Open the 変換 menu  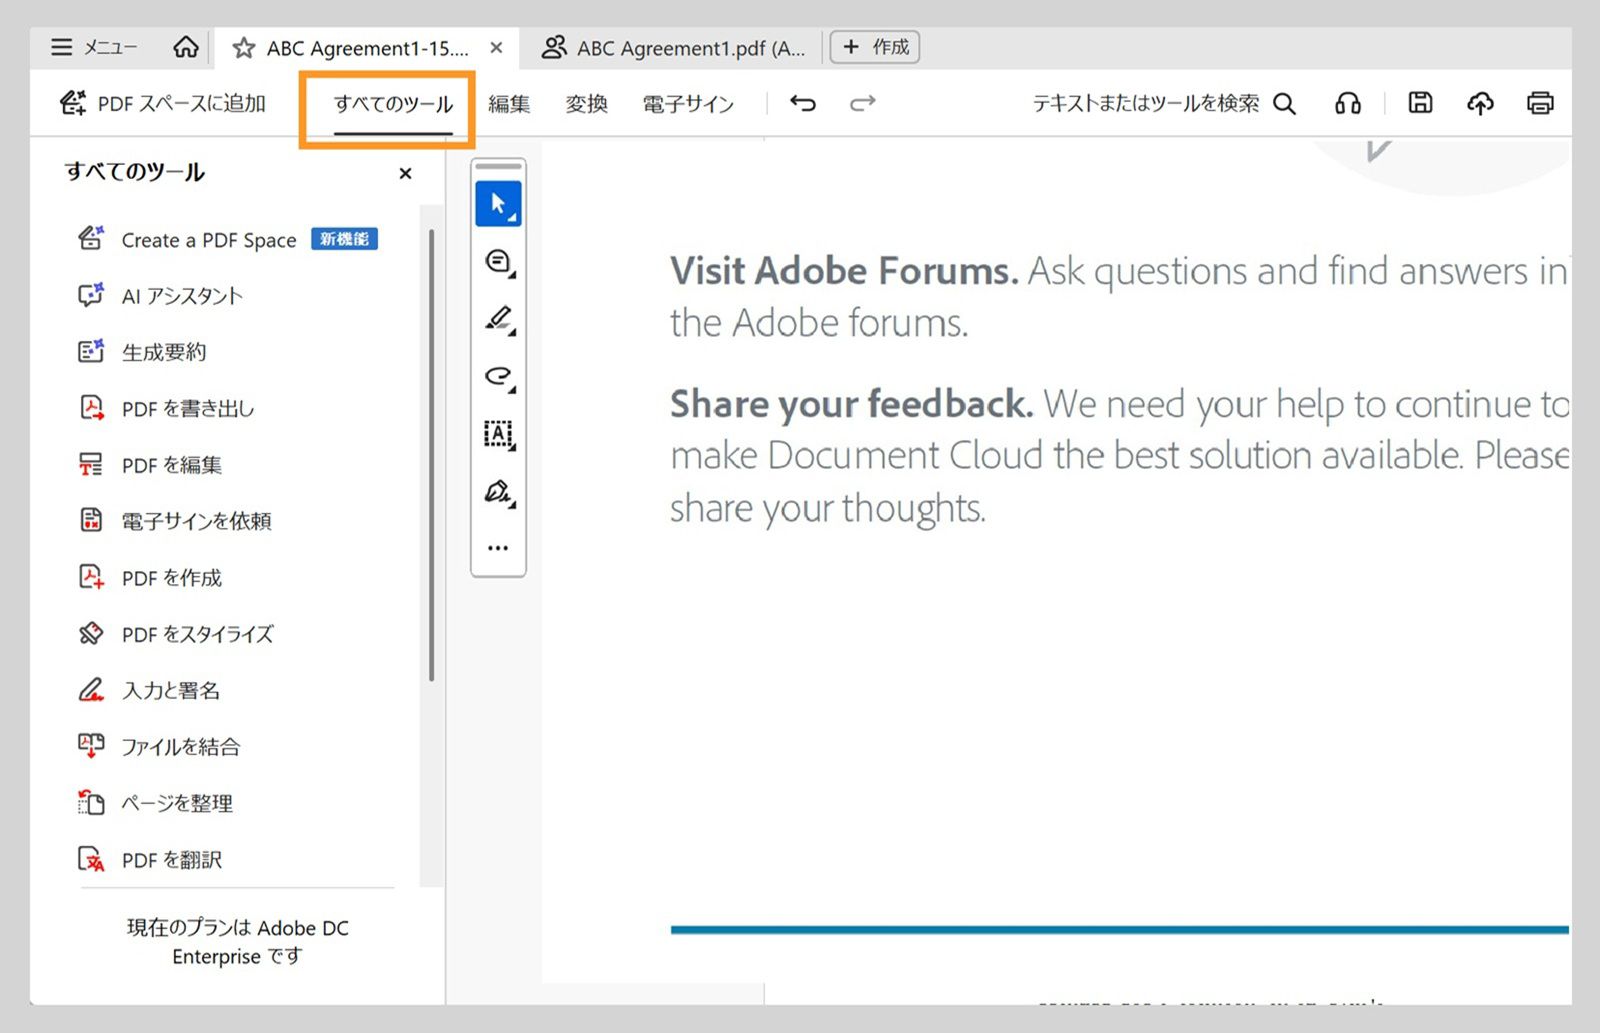[x=586, y=103]
